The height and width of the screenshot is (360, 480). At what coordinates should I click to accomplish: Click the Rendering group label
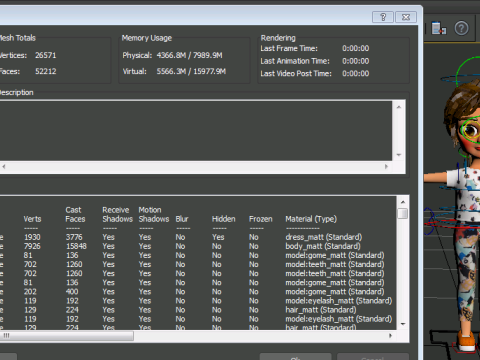pyautogui.click(x=278, y=38)
